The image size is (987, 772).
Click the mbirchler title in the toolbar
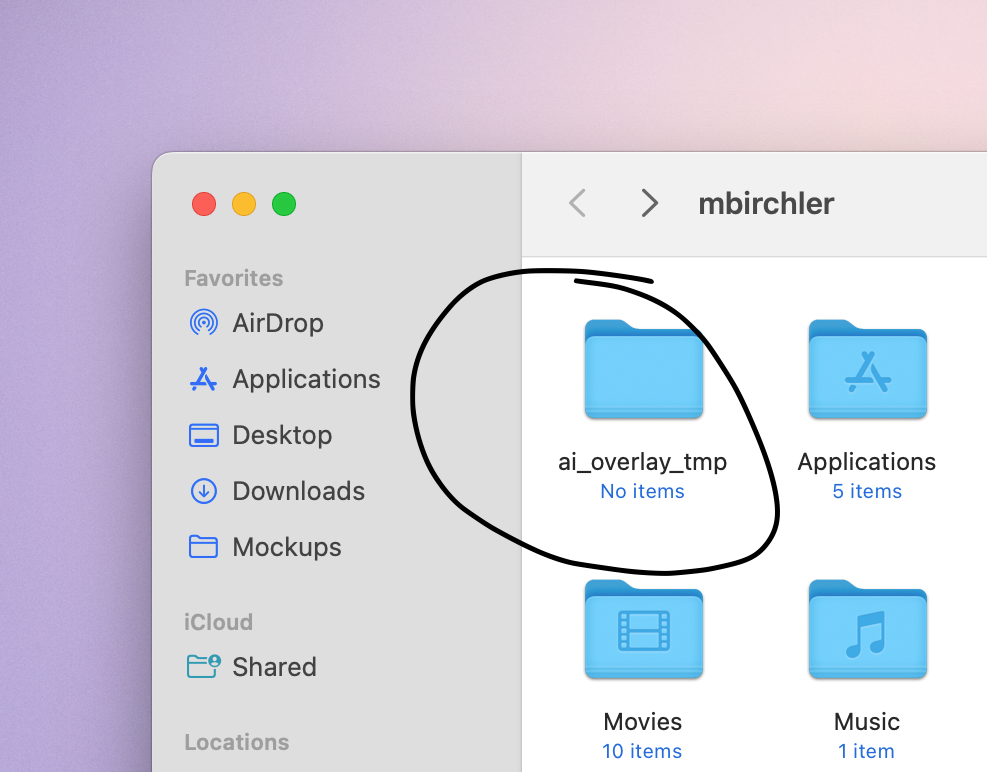(766, 203)
